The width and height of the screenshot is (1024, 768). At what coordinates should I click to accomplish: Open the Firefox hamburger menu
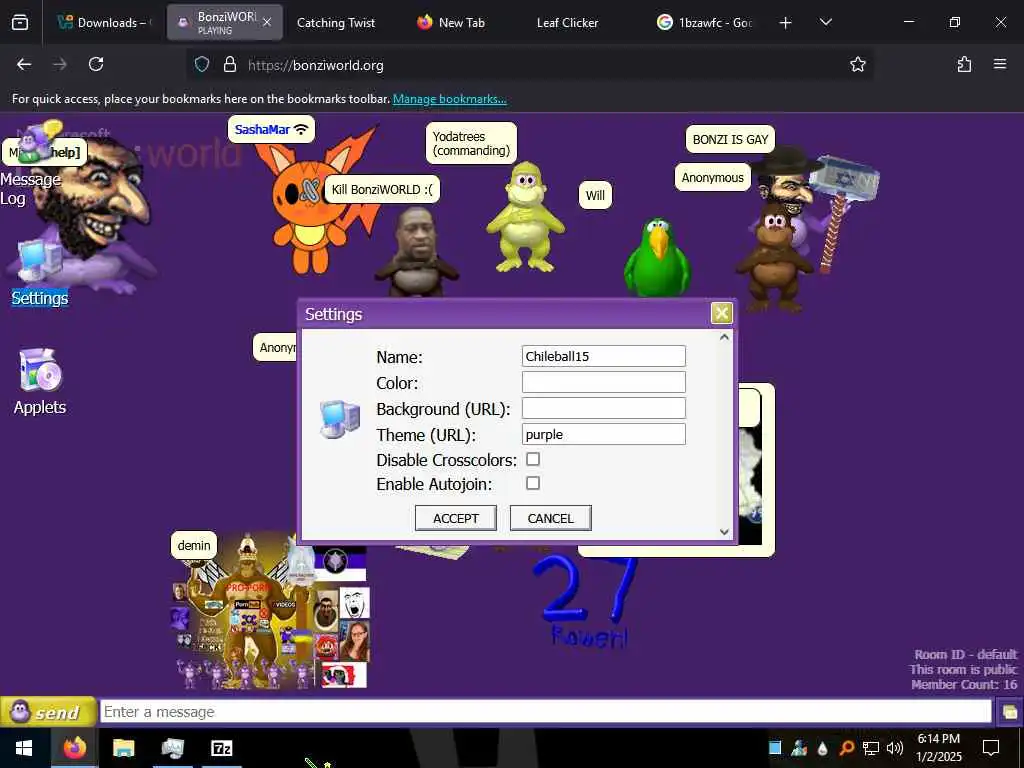[999, 64]
